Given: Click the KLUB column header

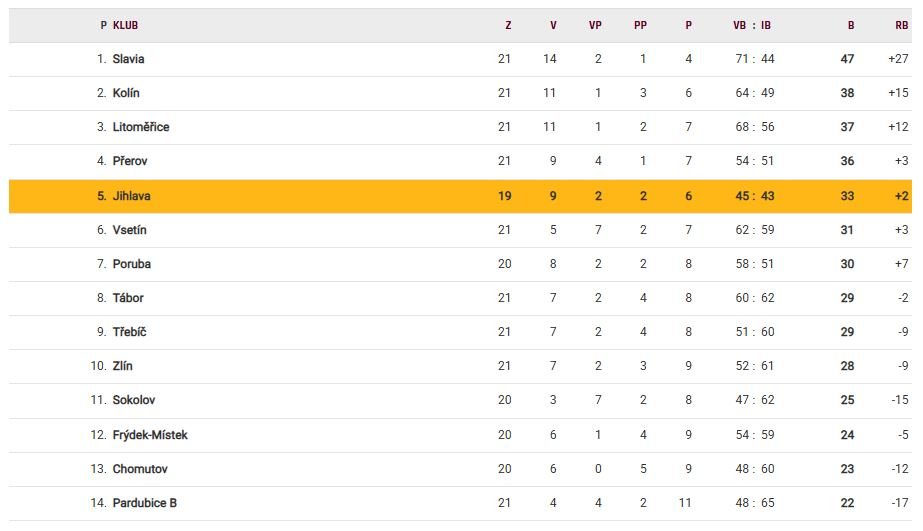Looking at the screenshot, I should coord(125,26).
